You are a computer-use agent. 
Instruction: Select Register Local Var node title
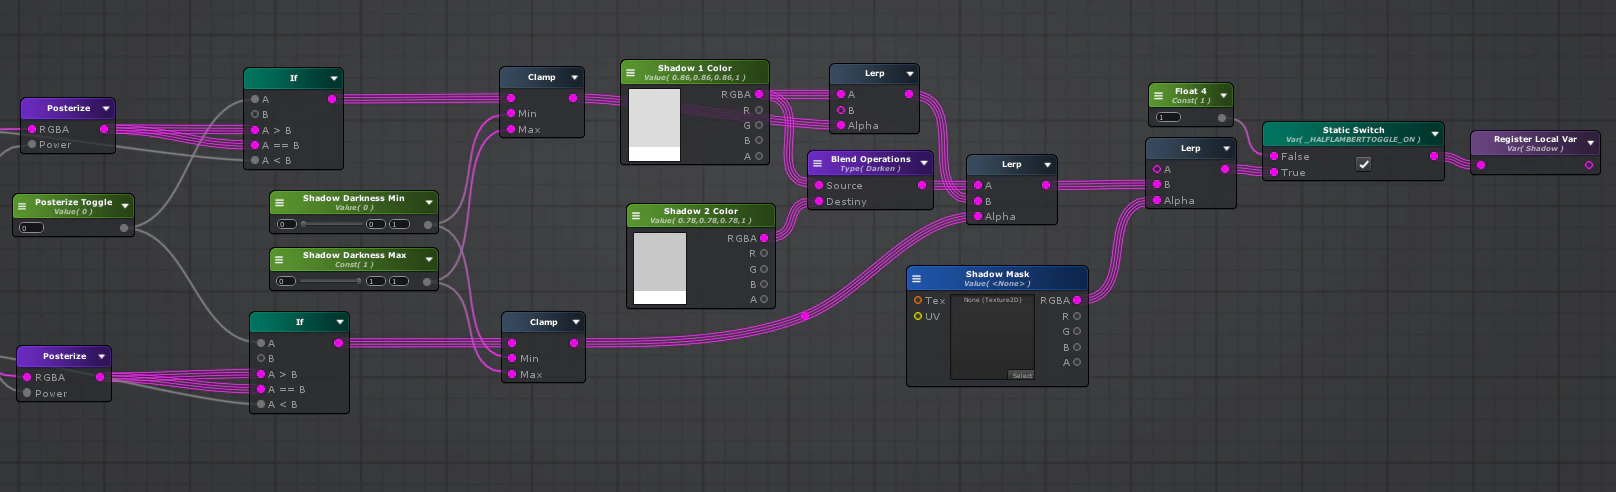click(1535, 139)
